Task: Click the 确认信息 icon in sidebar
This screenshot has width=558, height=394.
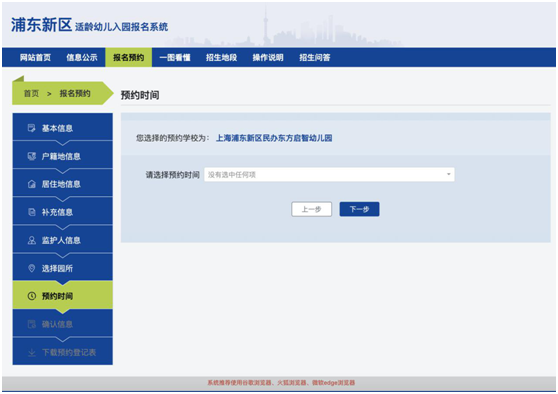Action: tap(32, 324)
